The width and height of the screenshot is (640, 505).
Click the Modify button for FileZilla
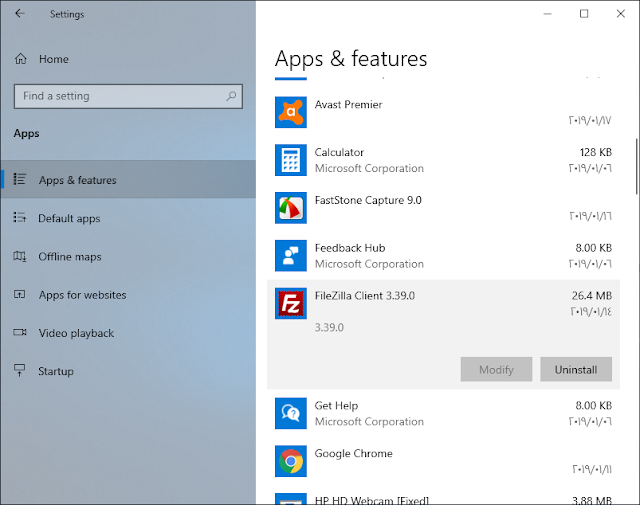click(x=496, y=369)
